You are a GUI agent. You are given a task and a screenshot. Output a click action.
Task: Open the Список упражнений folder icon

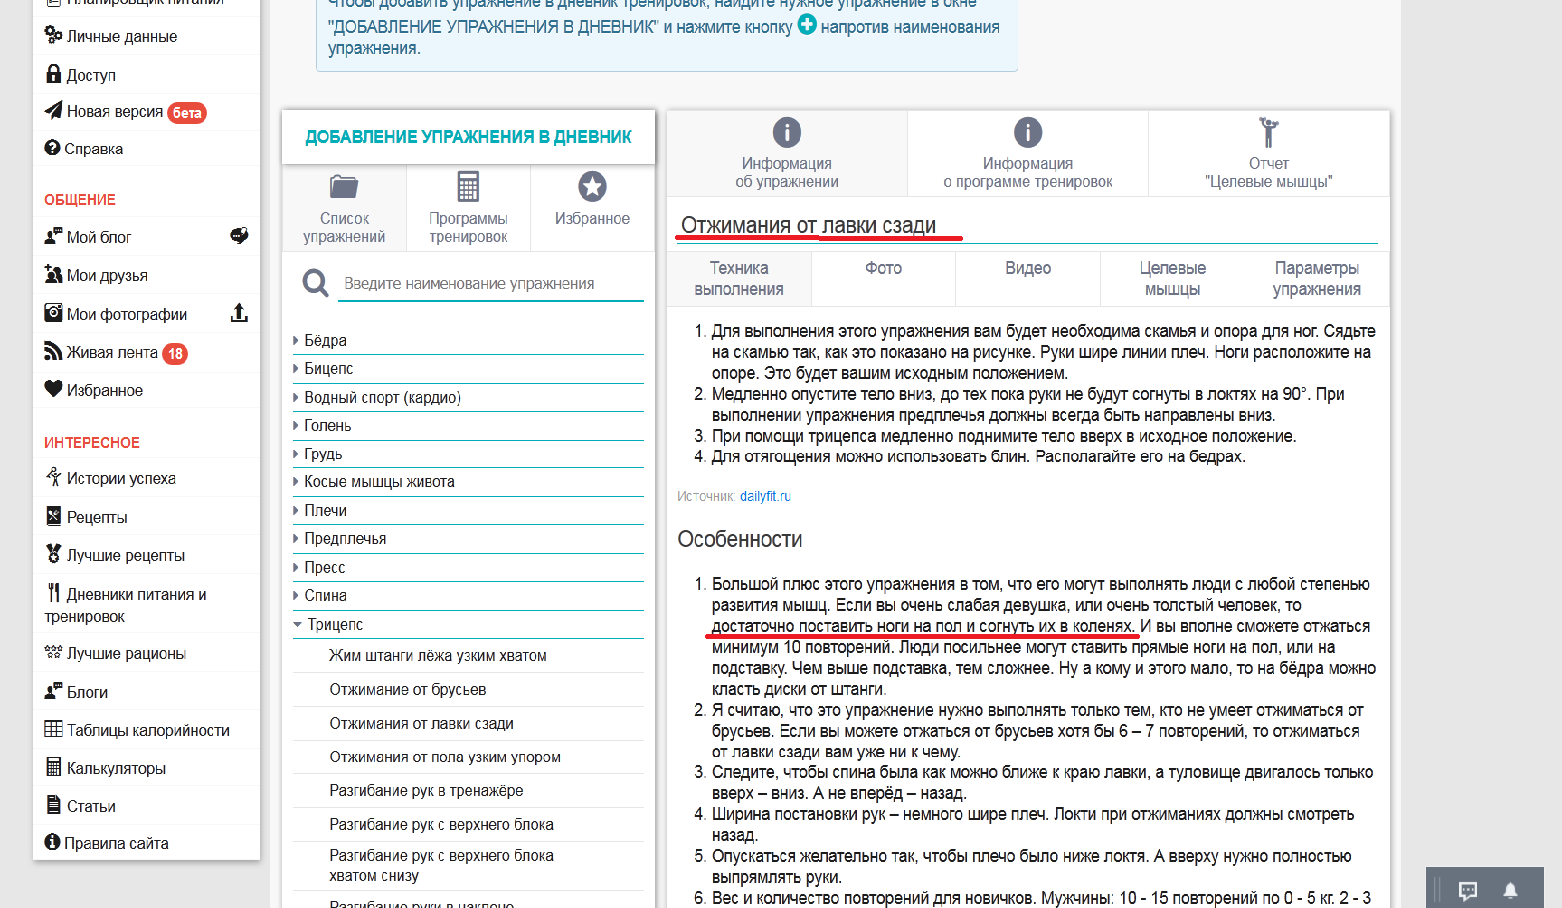click(344, 187)
